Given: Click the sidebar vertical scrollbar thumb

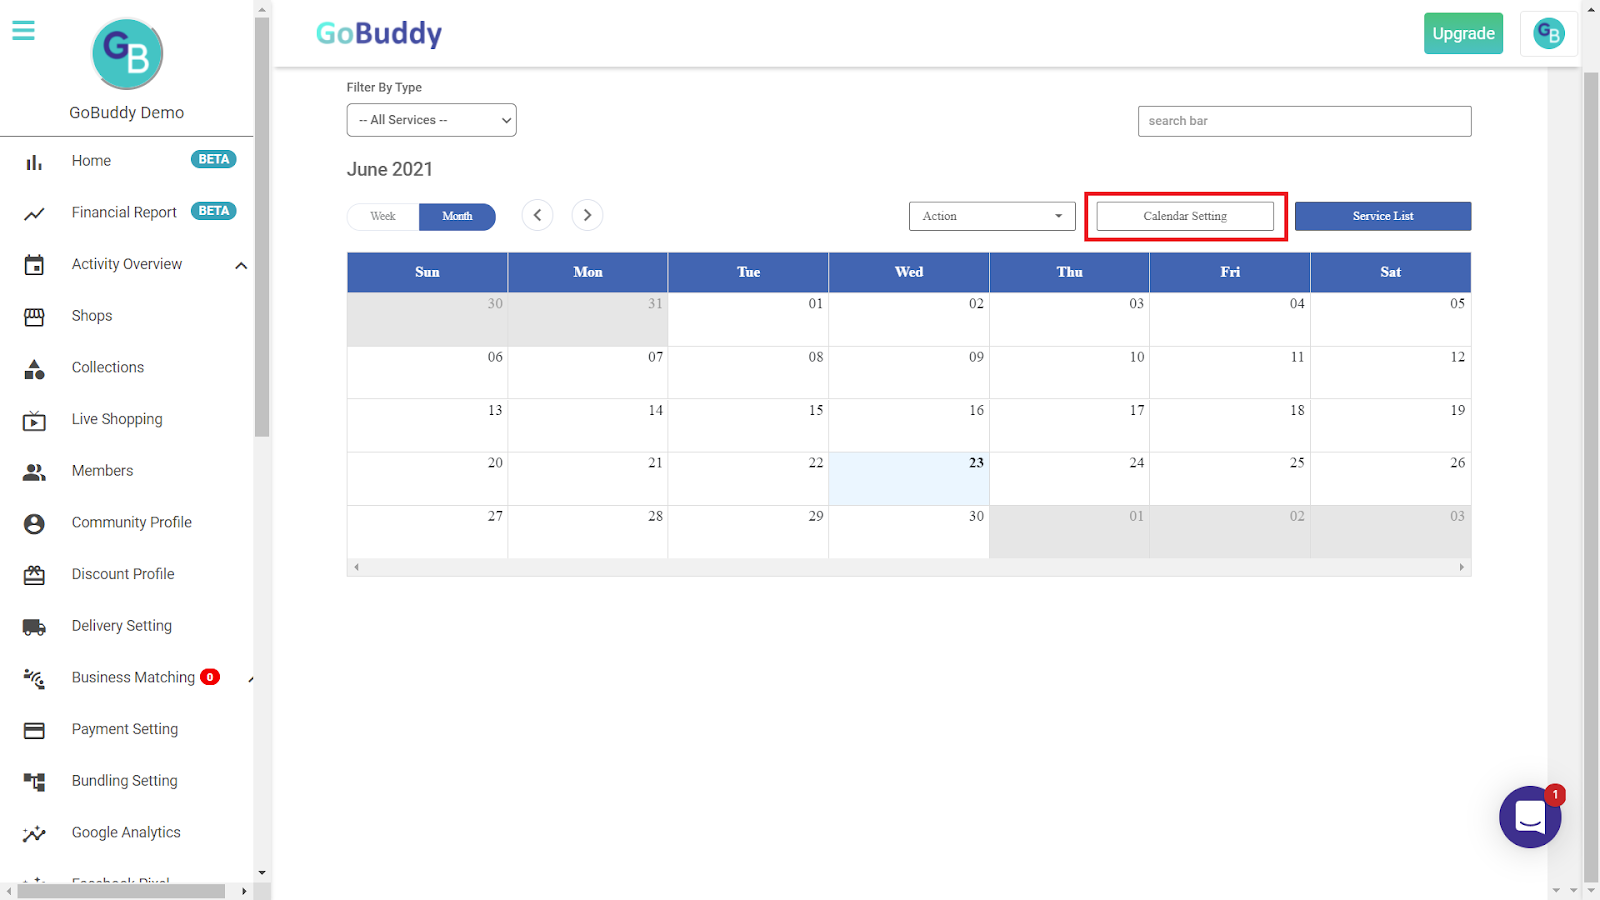Looking at the screenshot, I should (262, 227).
